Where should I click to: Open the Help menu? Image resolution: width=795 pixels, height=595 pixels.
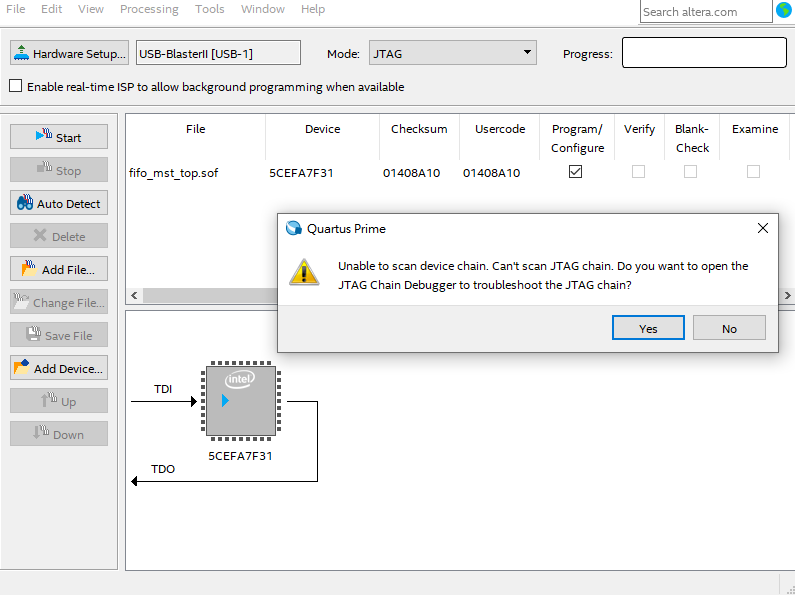(313, 9)
